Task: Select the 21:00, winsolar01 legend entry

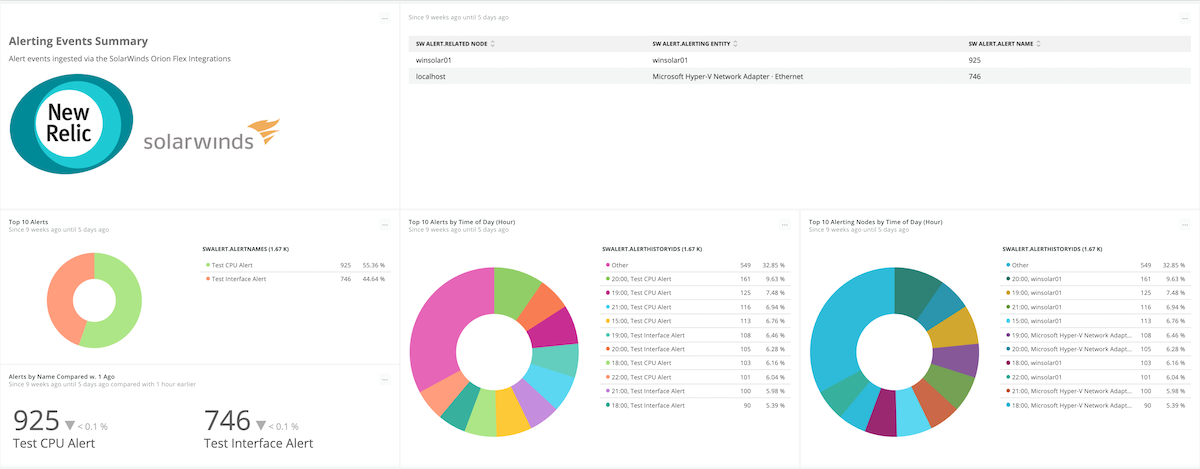Action: click(x=1097, y=307)
